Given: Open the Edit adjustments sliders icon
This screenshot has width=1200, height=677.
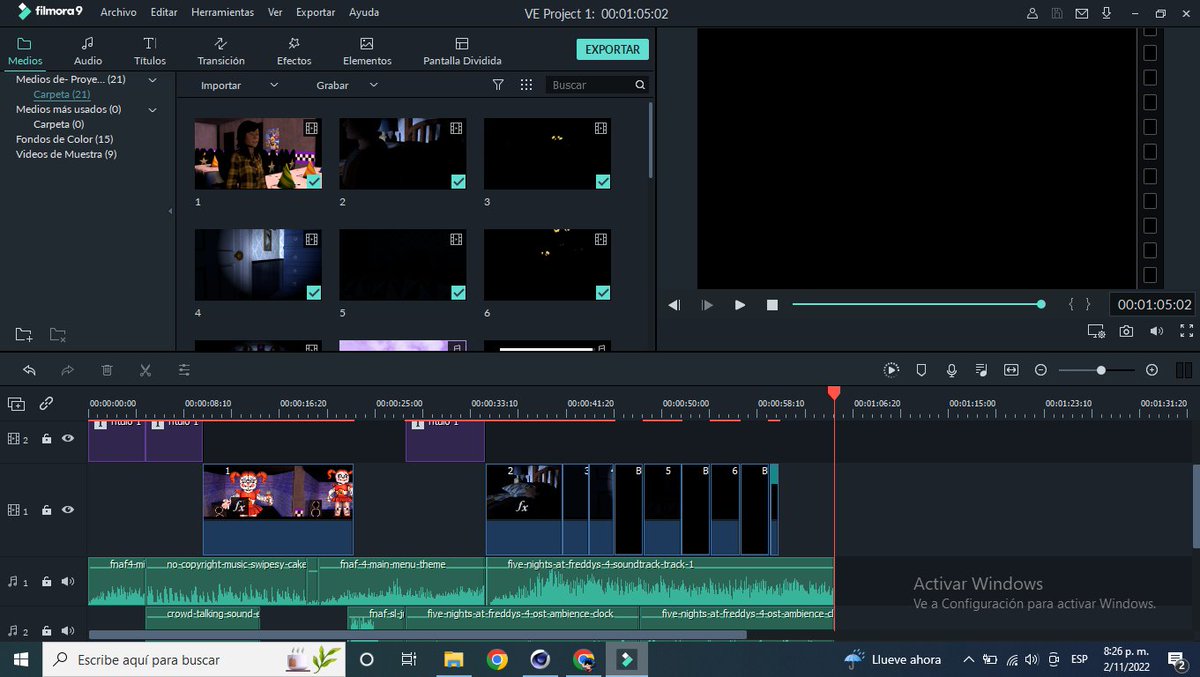Looking at the screenshot, I should click(x=184, y=370).
